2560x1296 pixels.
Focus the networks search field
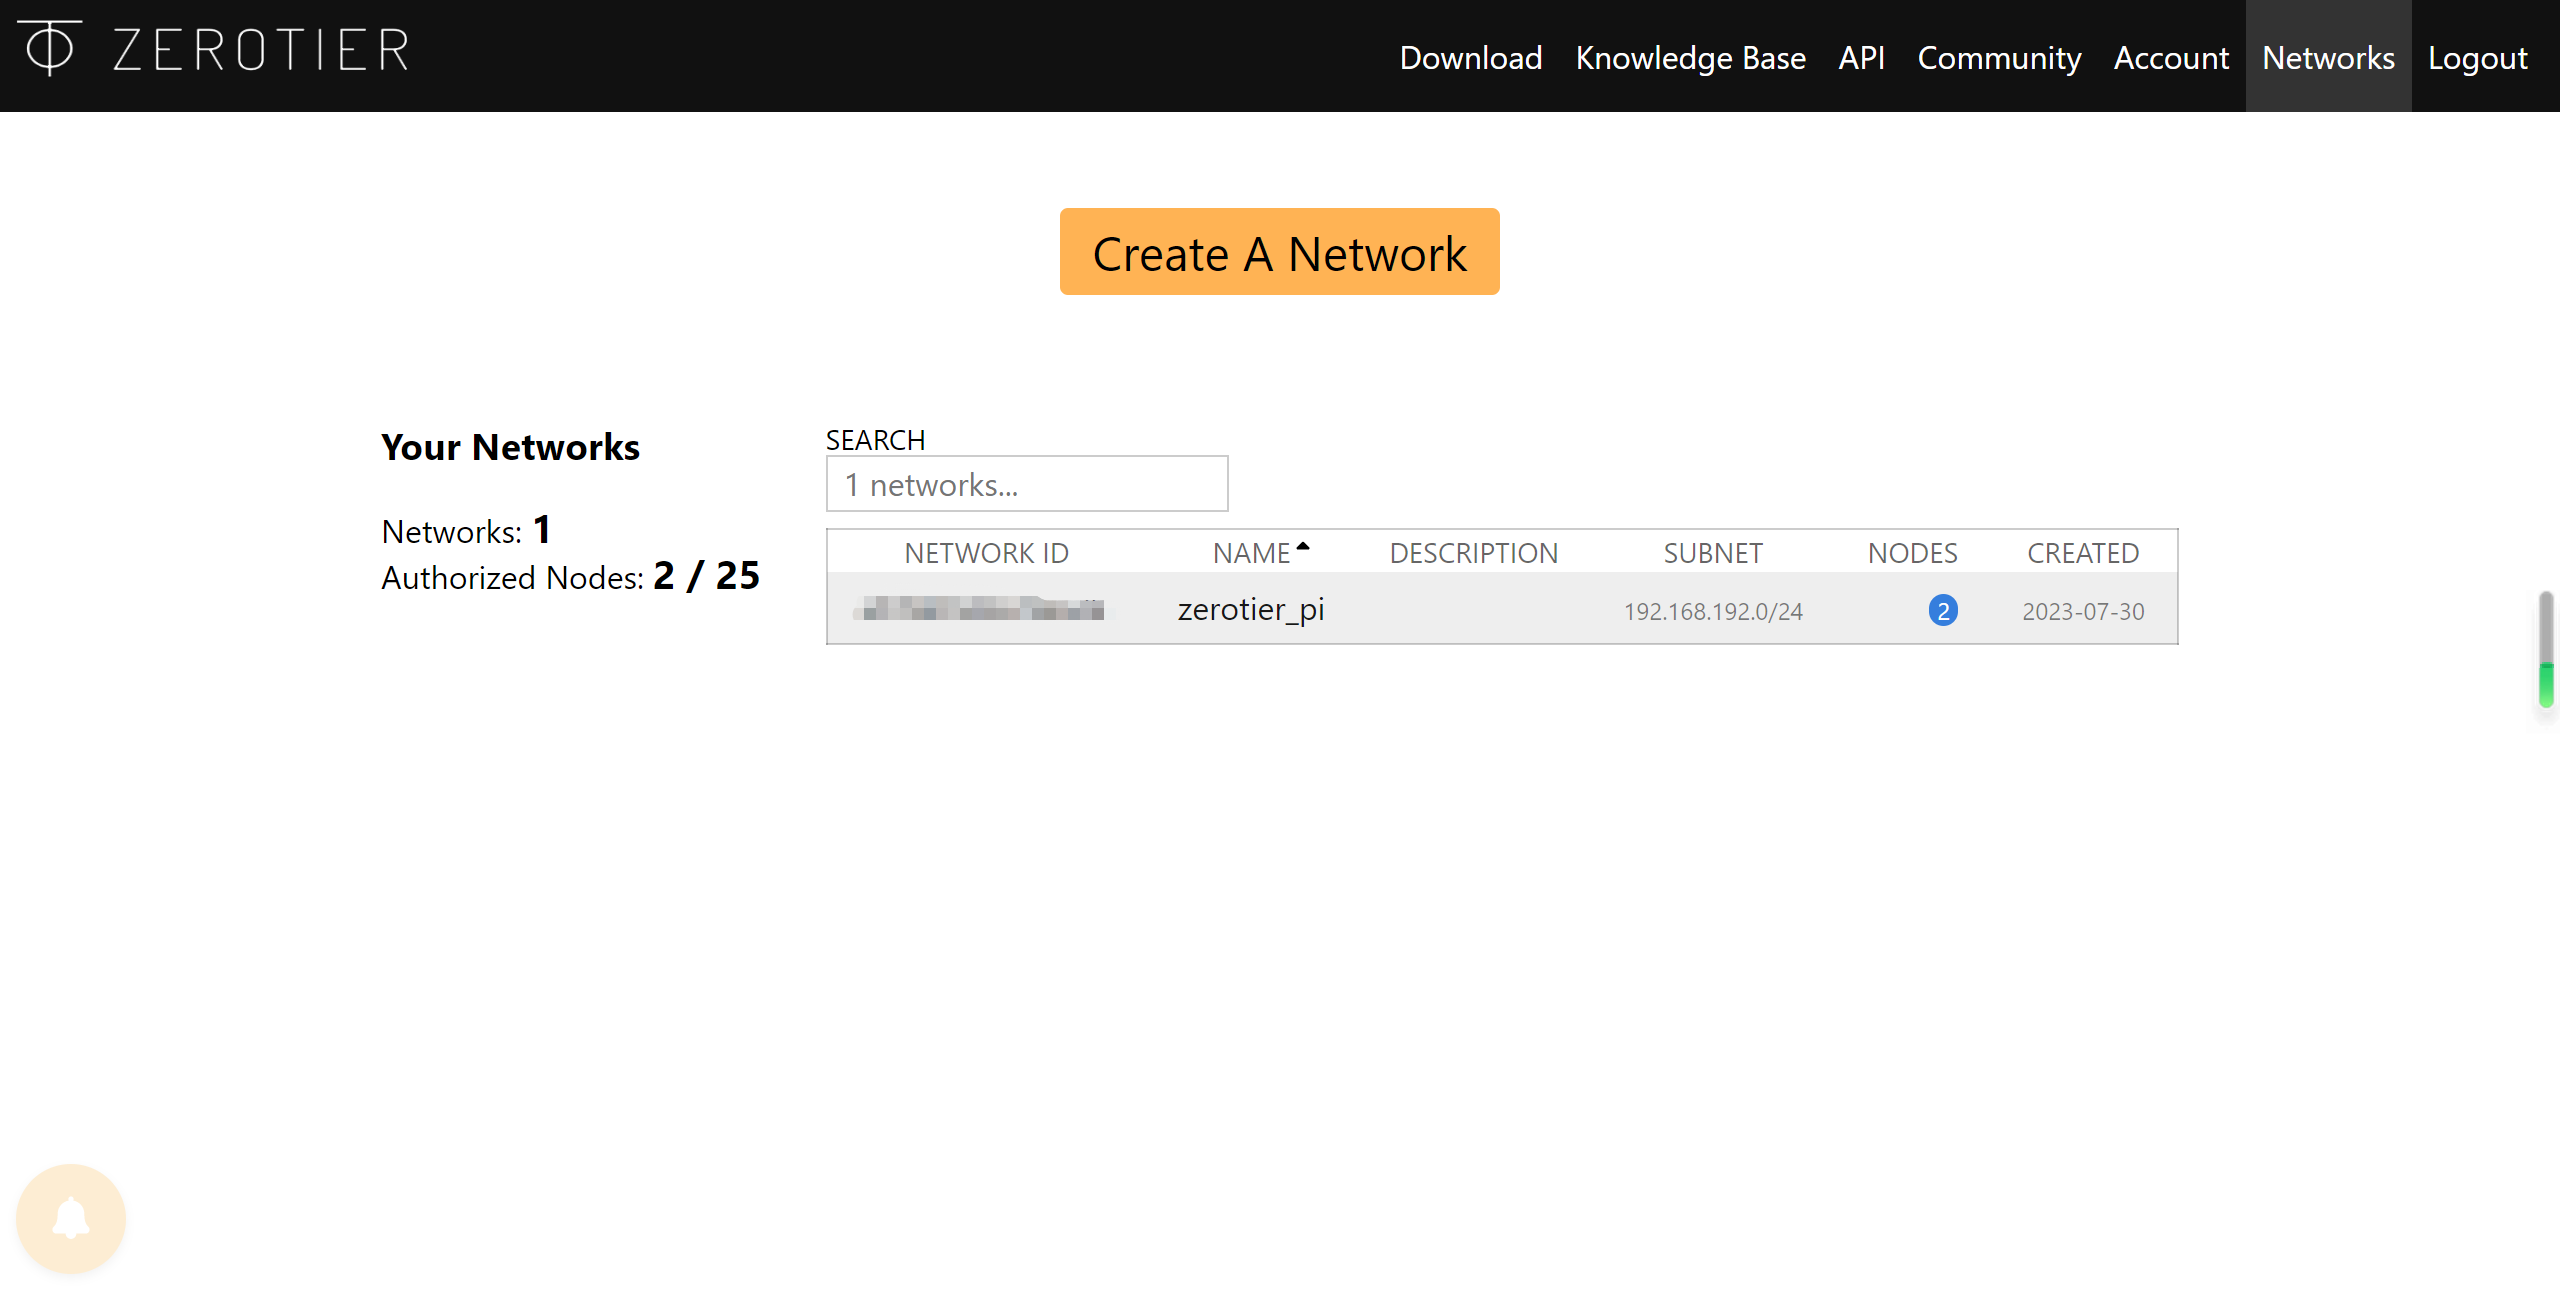click(1026, 484)
